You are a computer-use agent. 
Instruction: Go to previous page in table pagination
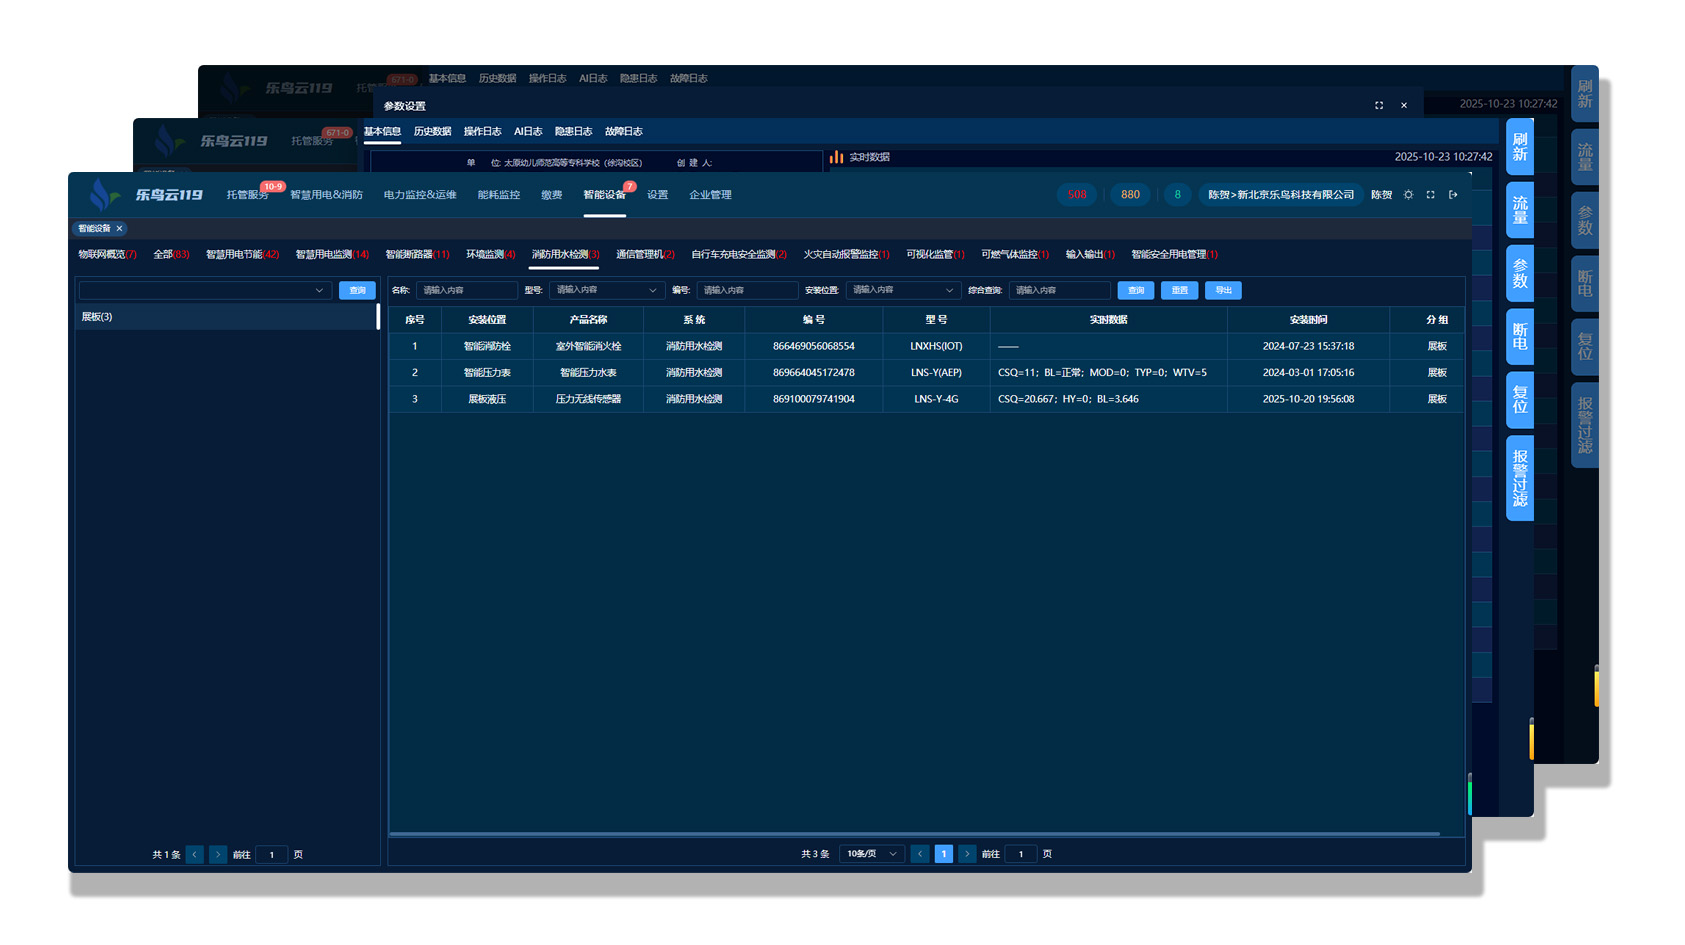920,854
